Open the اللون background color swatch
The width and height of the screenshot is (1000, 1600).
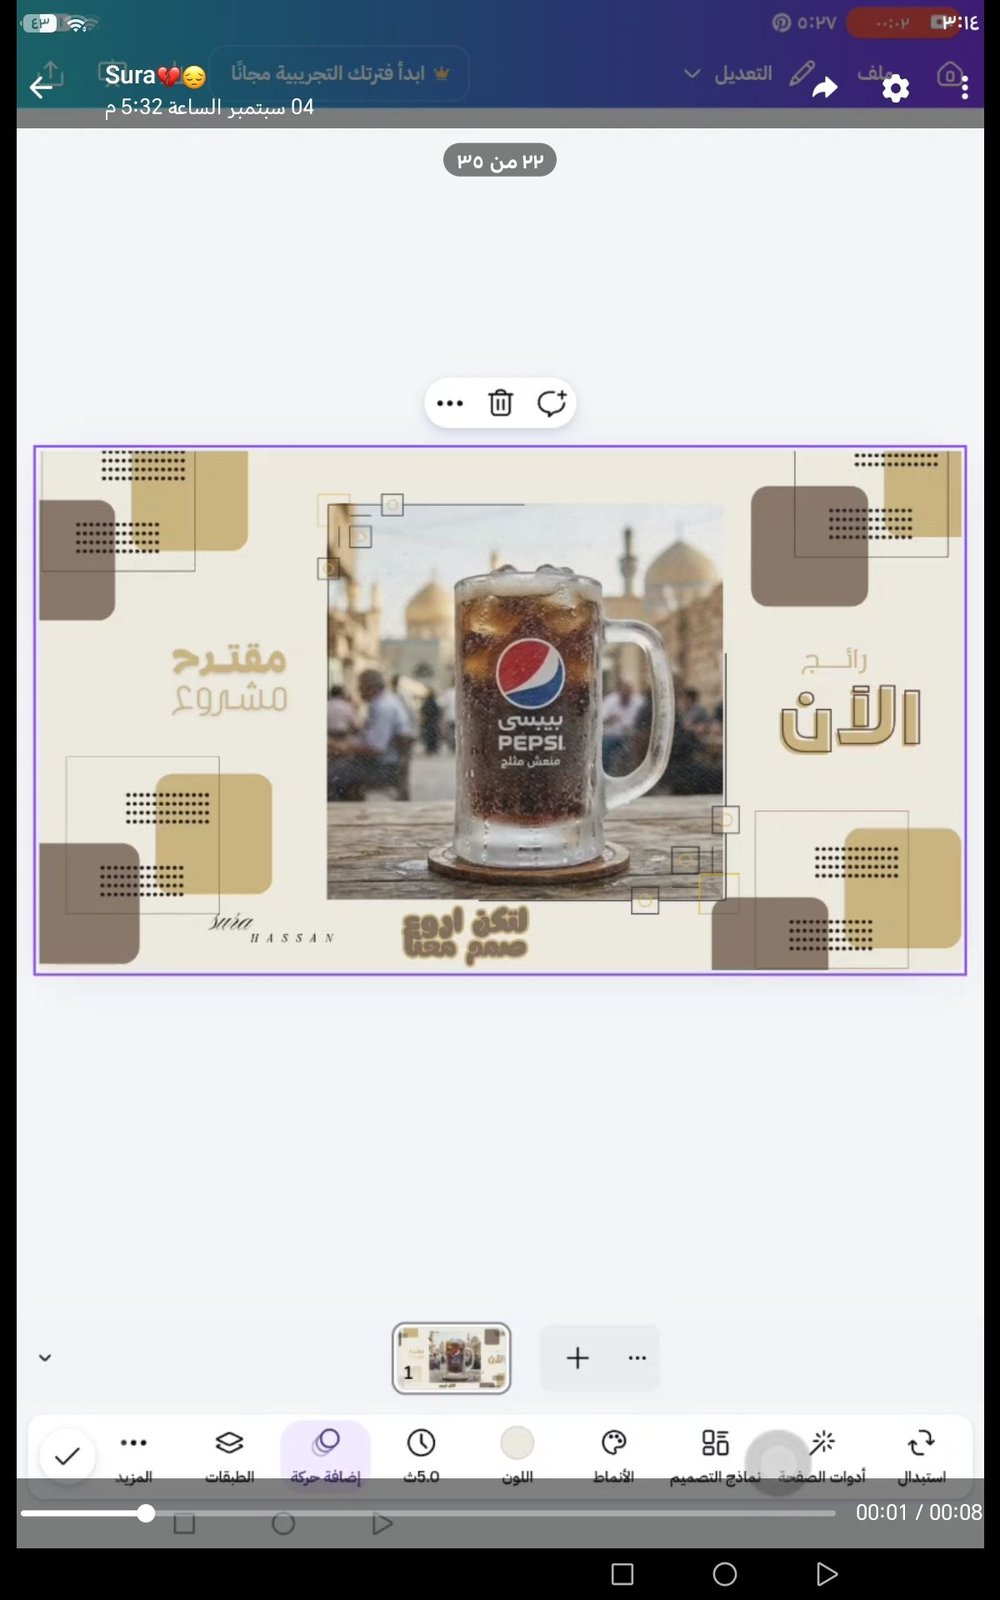[517, 1456]
